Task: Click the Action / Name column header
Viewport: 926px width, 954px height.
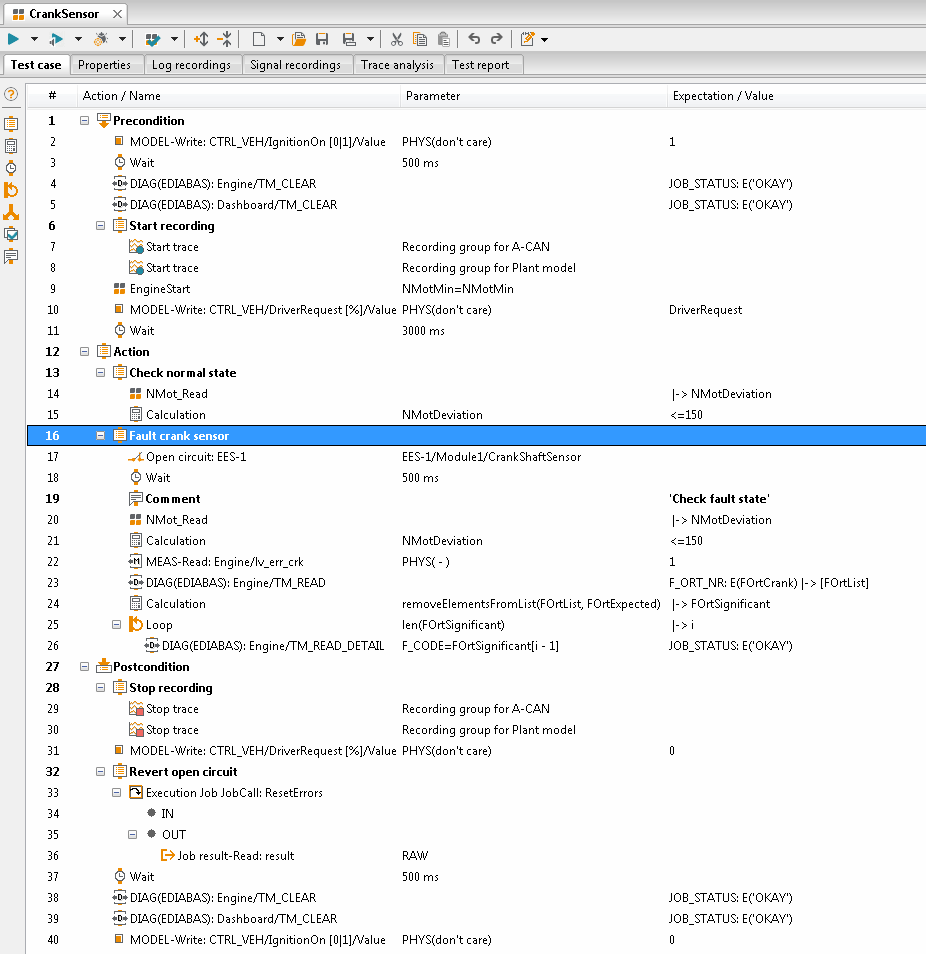Action: point(238,96)
